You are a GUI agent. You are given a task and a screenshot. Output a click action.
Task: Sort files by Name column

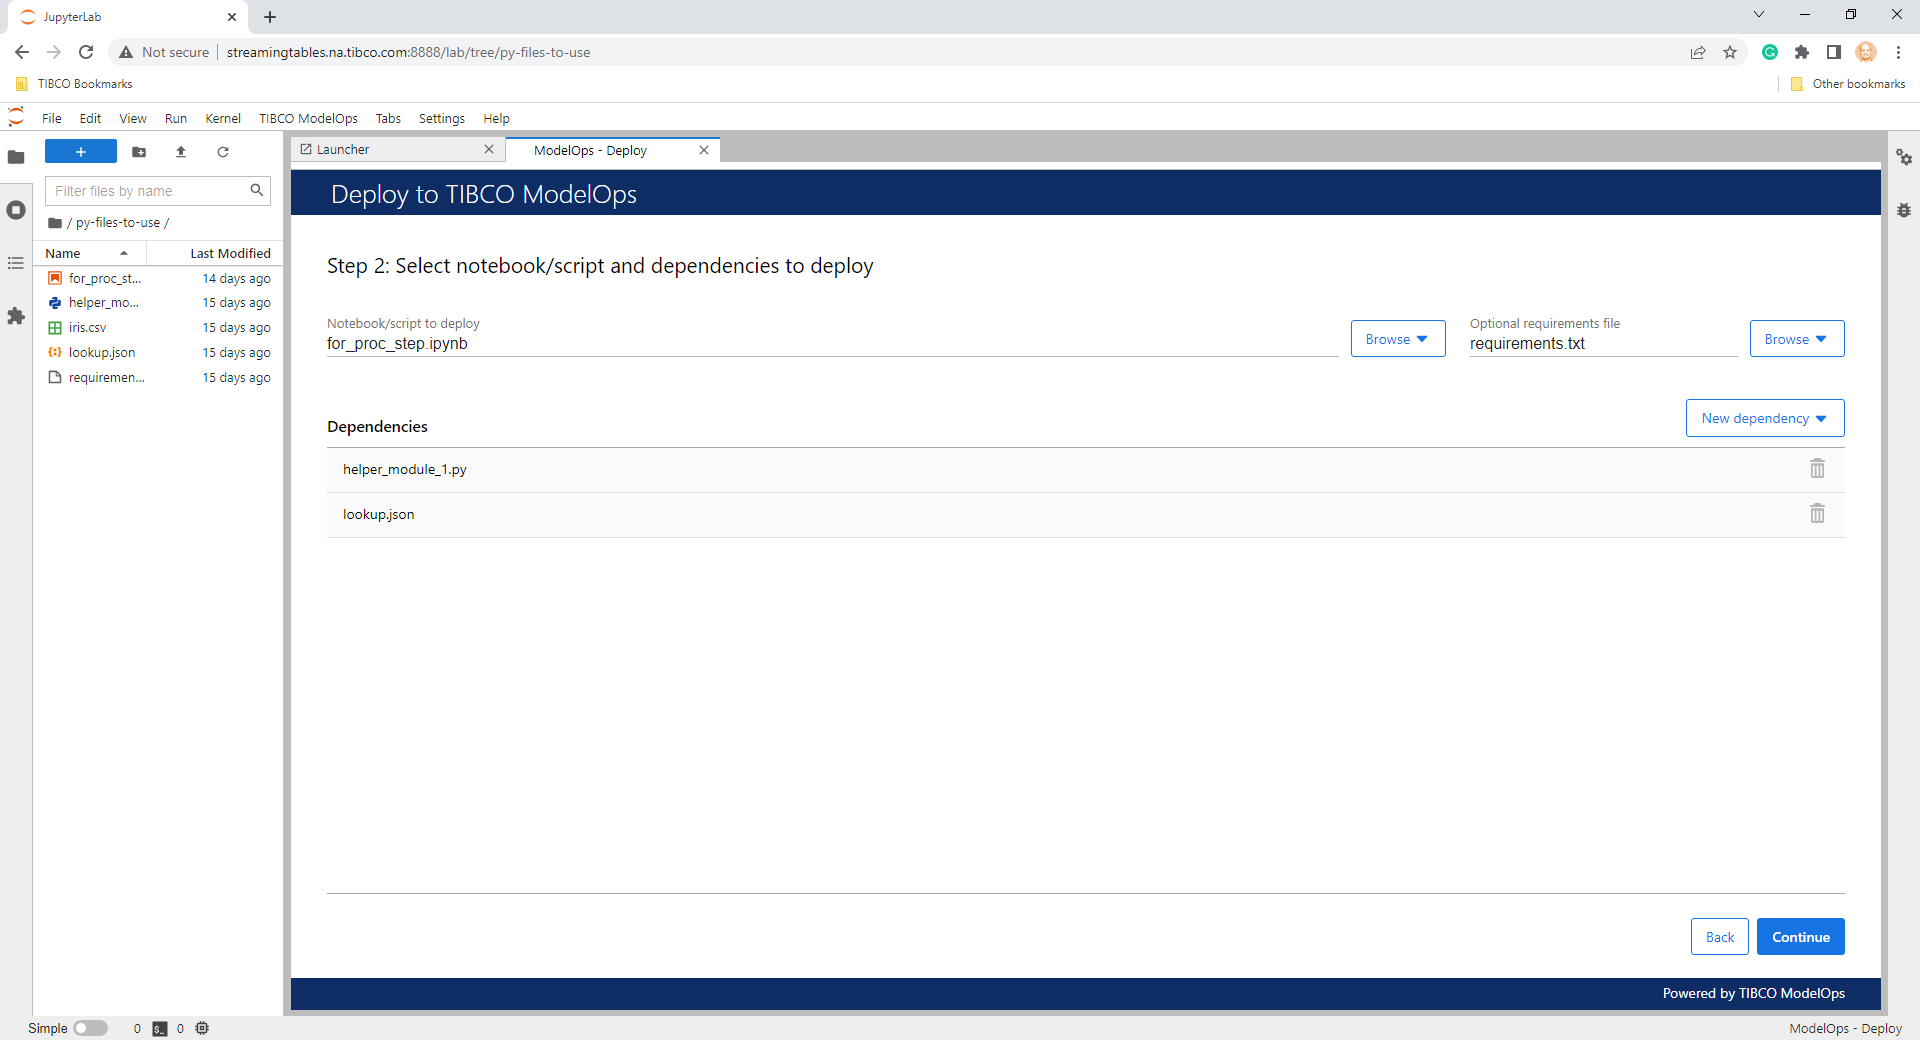90,253
